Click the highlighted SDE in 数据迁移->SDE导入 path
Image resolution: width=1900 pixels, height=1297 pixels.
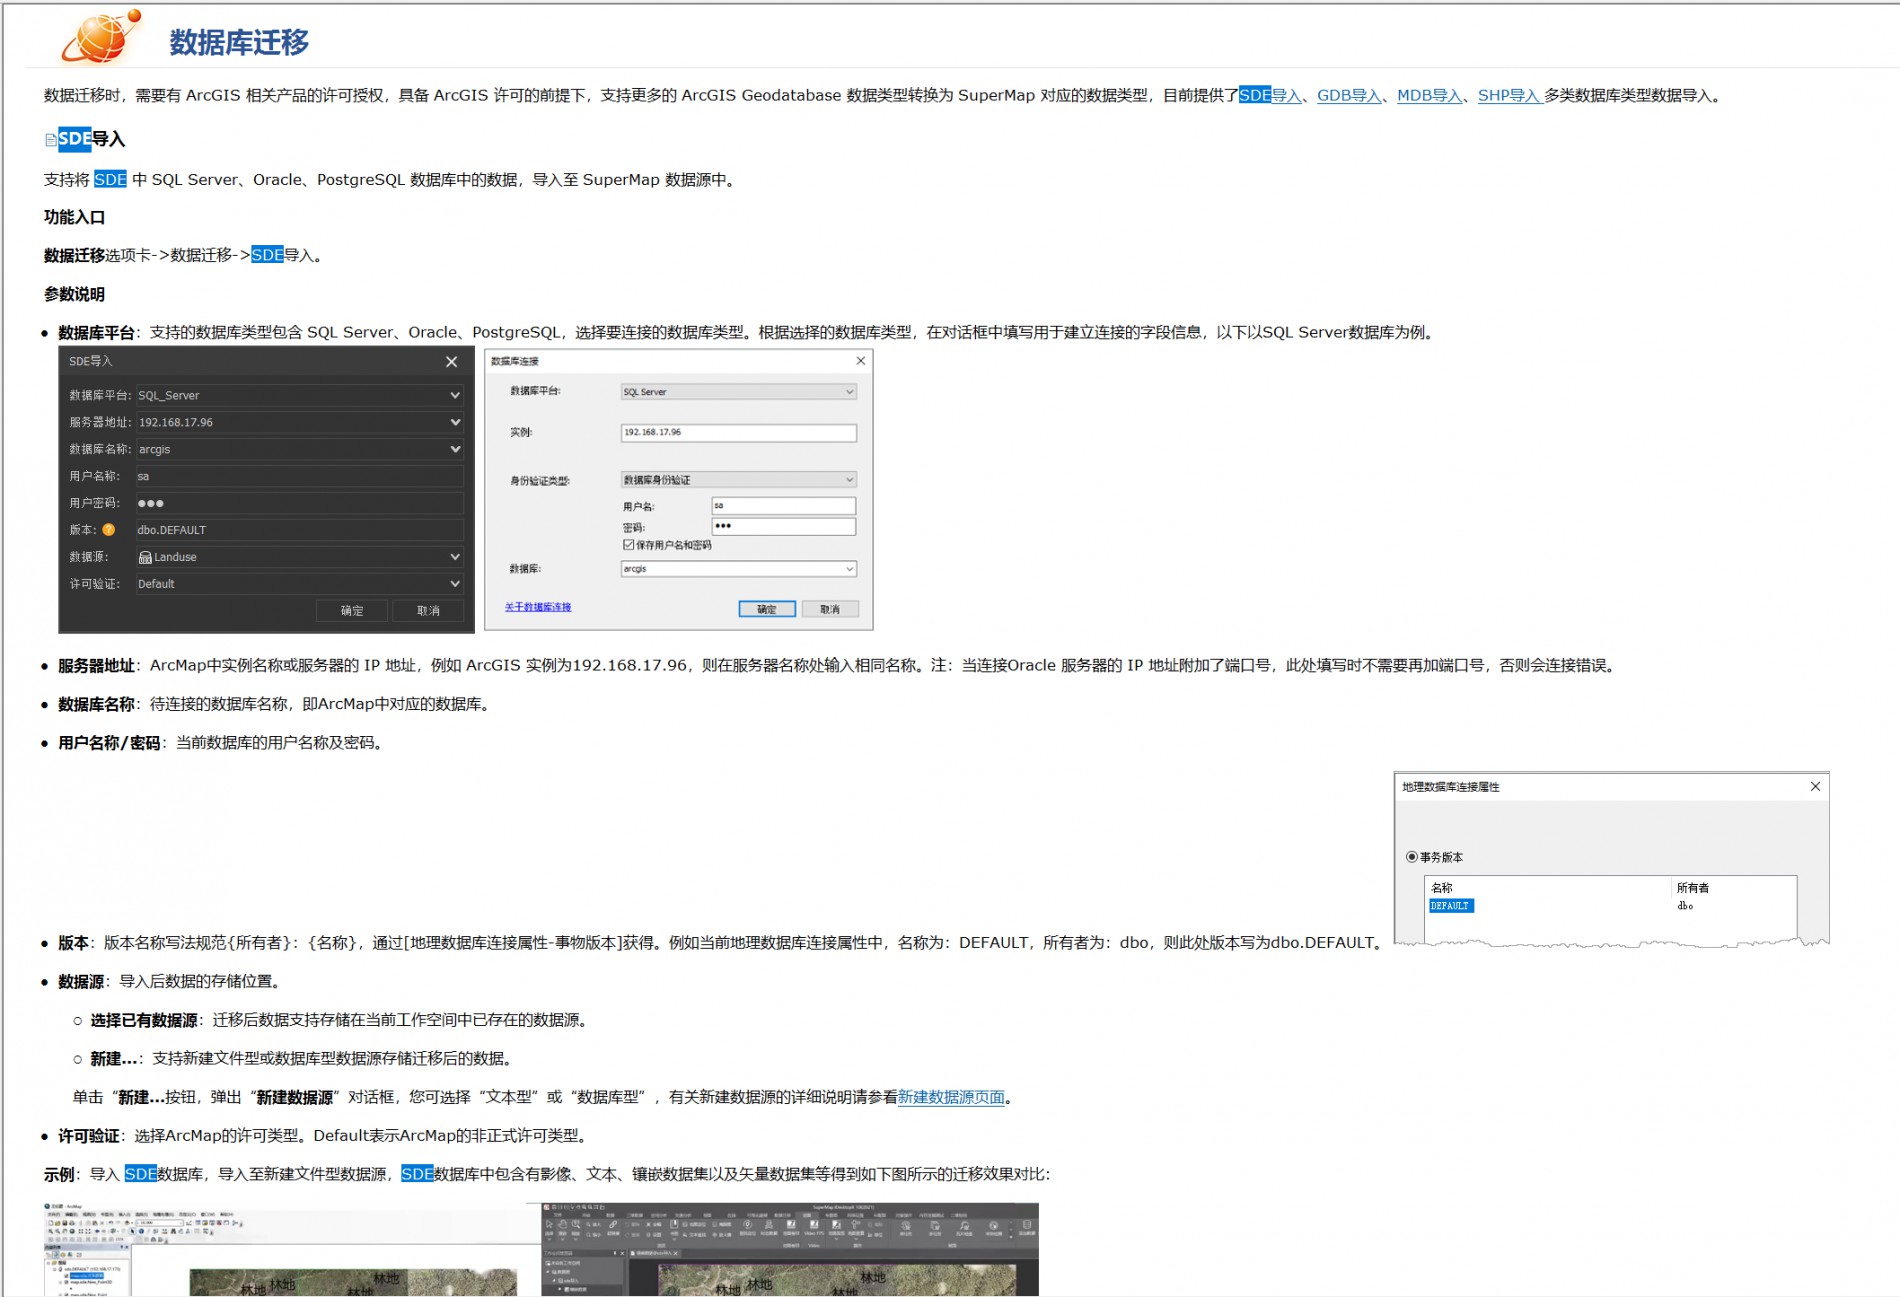coord(267,255)
